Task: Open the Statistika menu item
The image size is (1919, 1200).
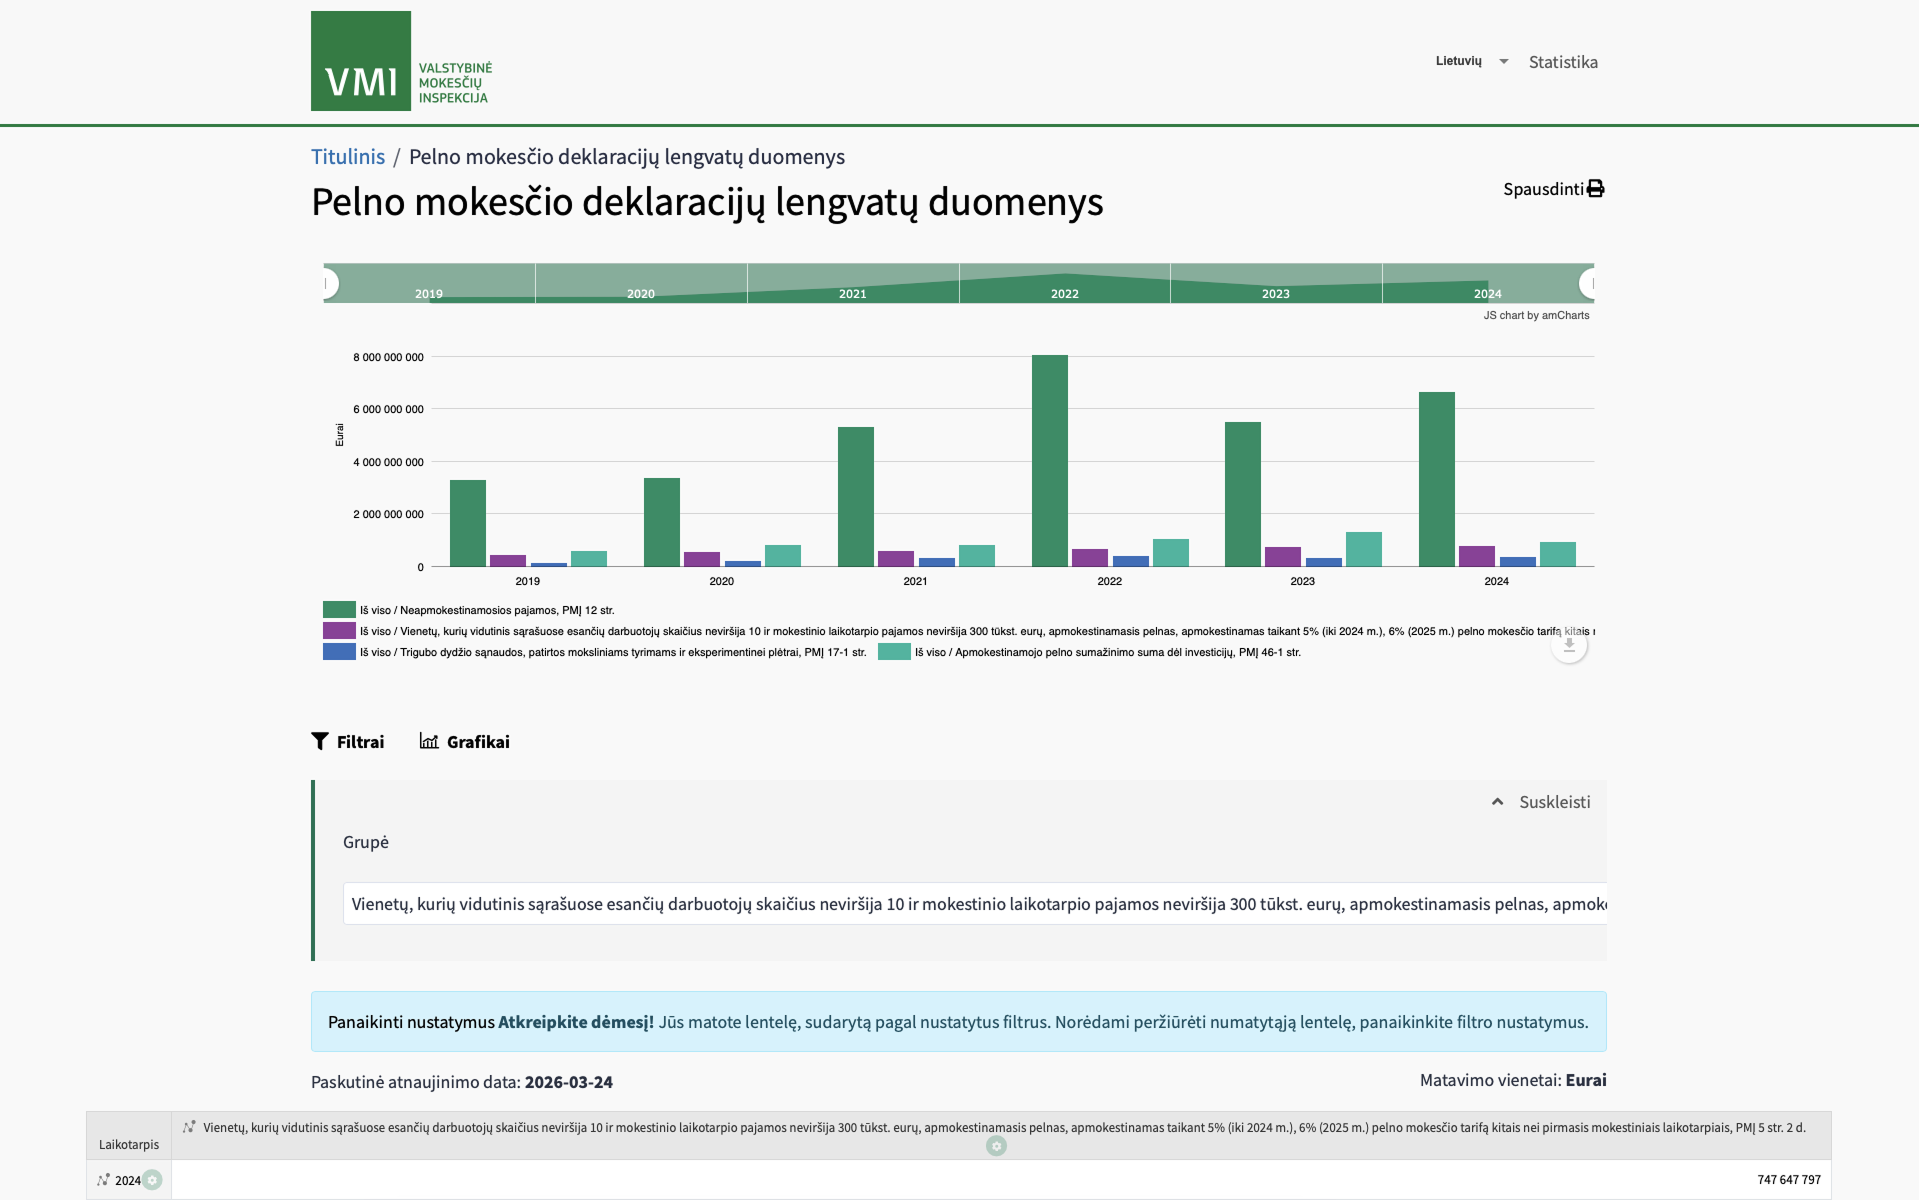Action: (x=1563, y=62)
